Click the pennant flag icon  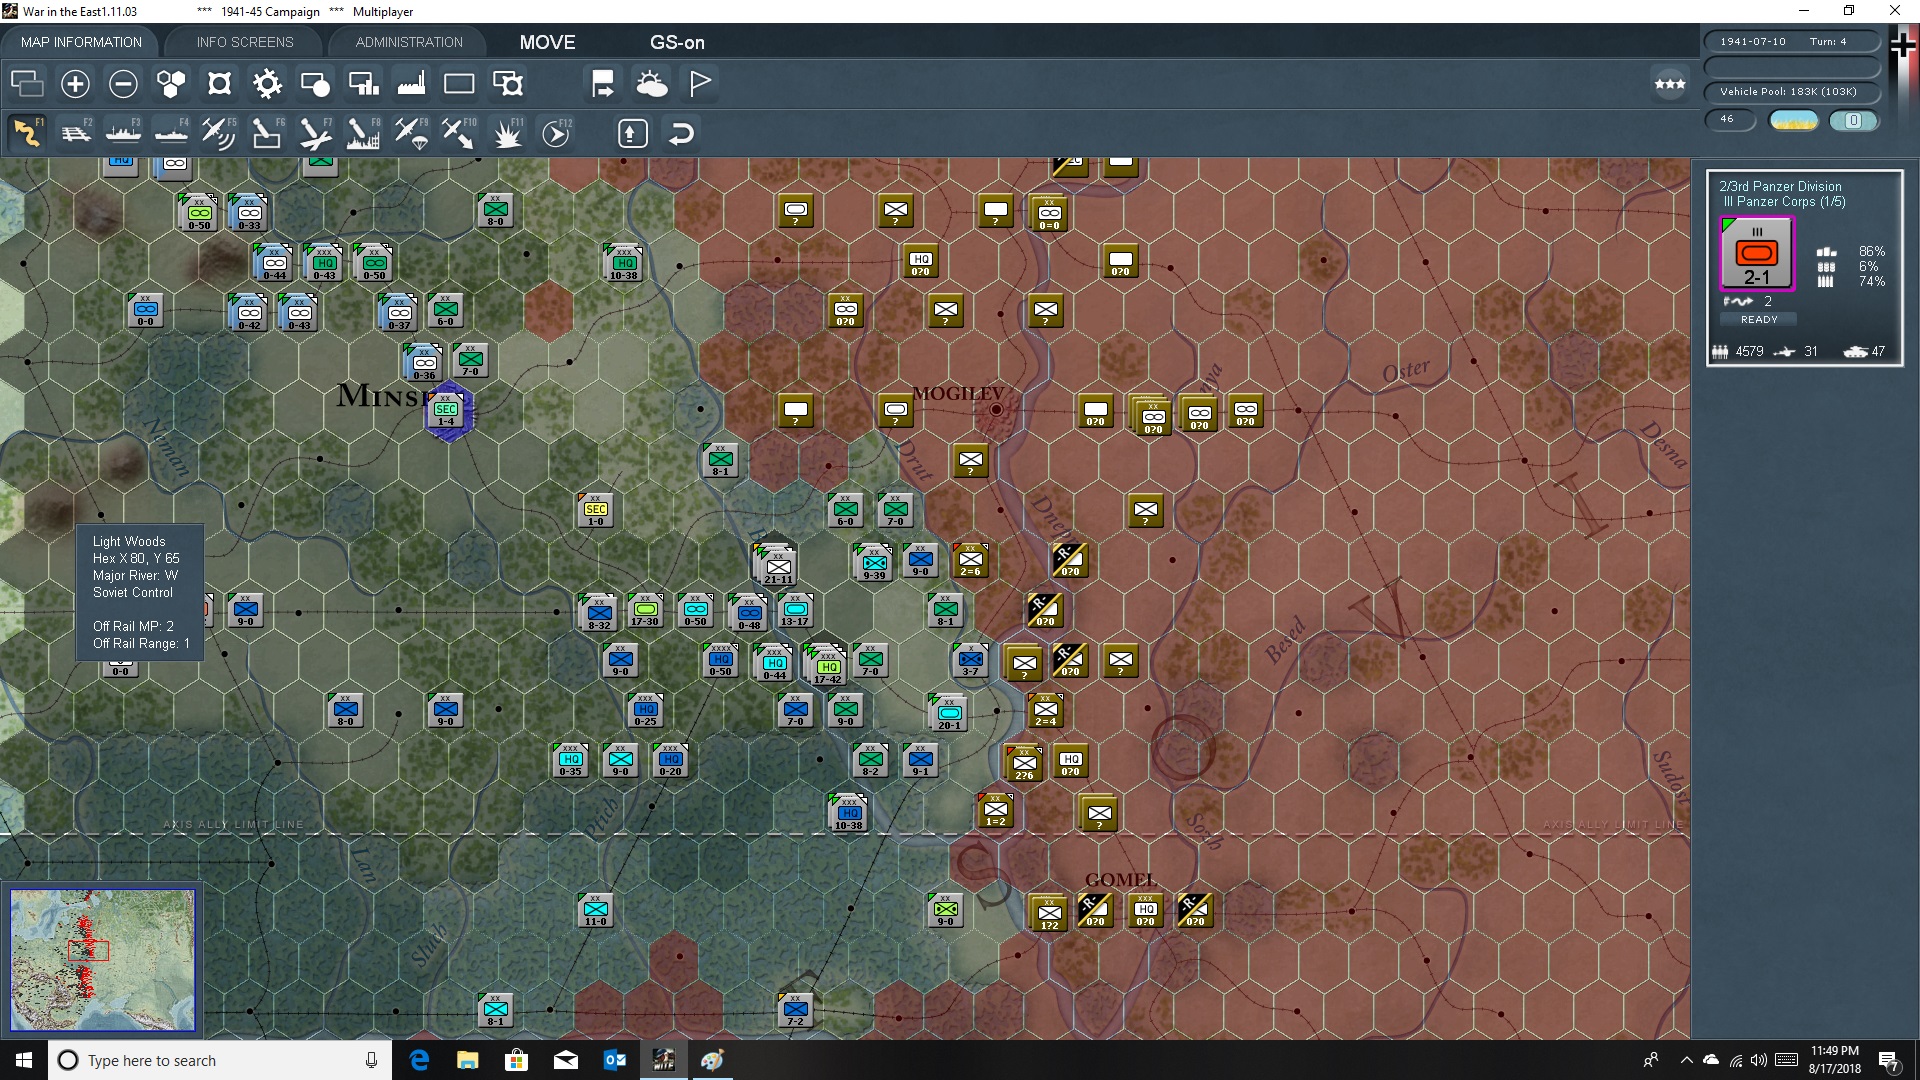coord(700,84)
